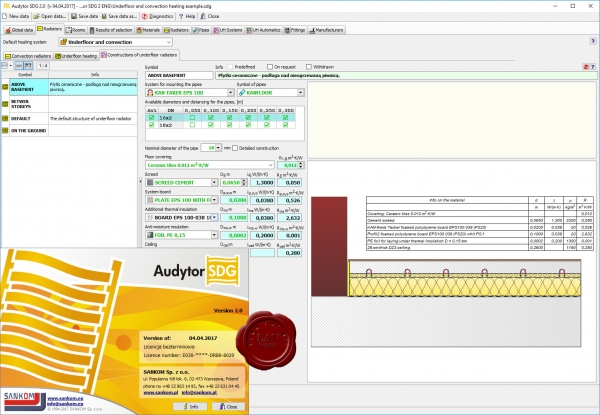Open the Materials tab
The height and width of the screenshot is (415, 600).
(x=148, y=30)
